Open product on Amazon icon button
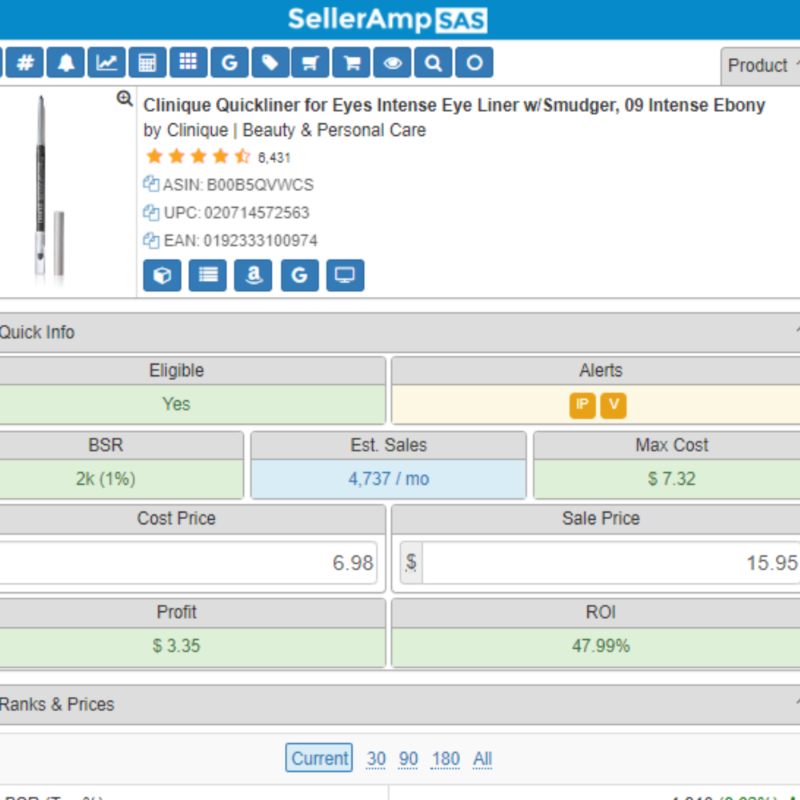The image size is (800, 800). click(253, 276)
